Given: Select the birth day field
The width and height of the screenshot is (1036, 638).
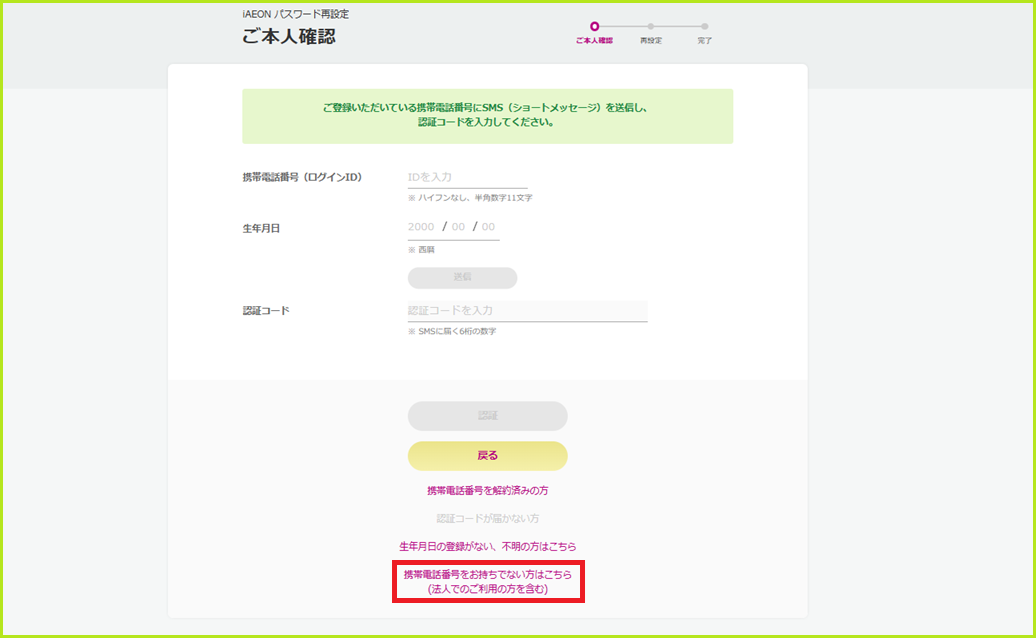Looking at the screenshot, I should tap(488, 227).
